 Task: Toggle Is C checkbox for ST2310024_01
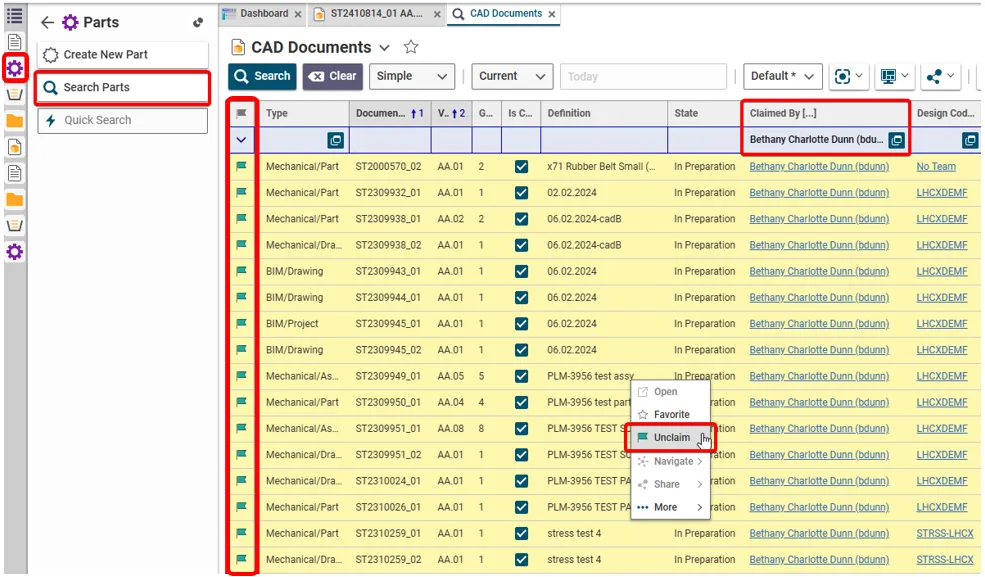point(521,481)
